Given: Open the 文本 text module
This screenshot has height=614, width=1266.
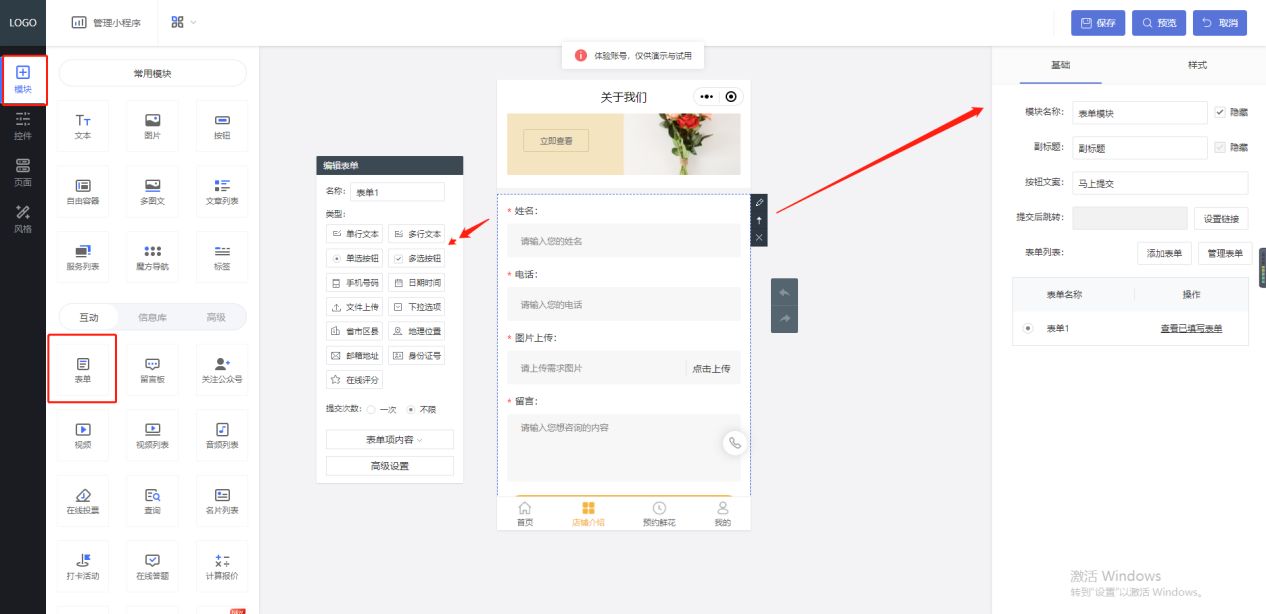Looking at the screenshot, I should coord(82,124).
